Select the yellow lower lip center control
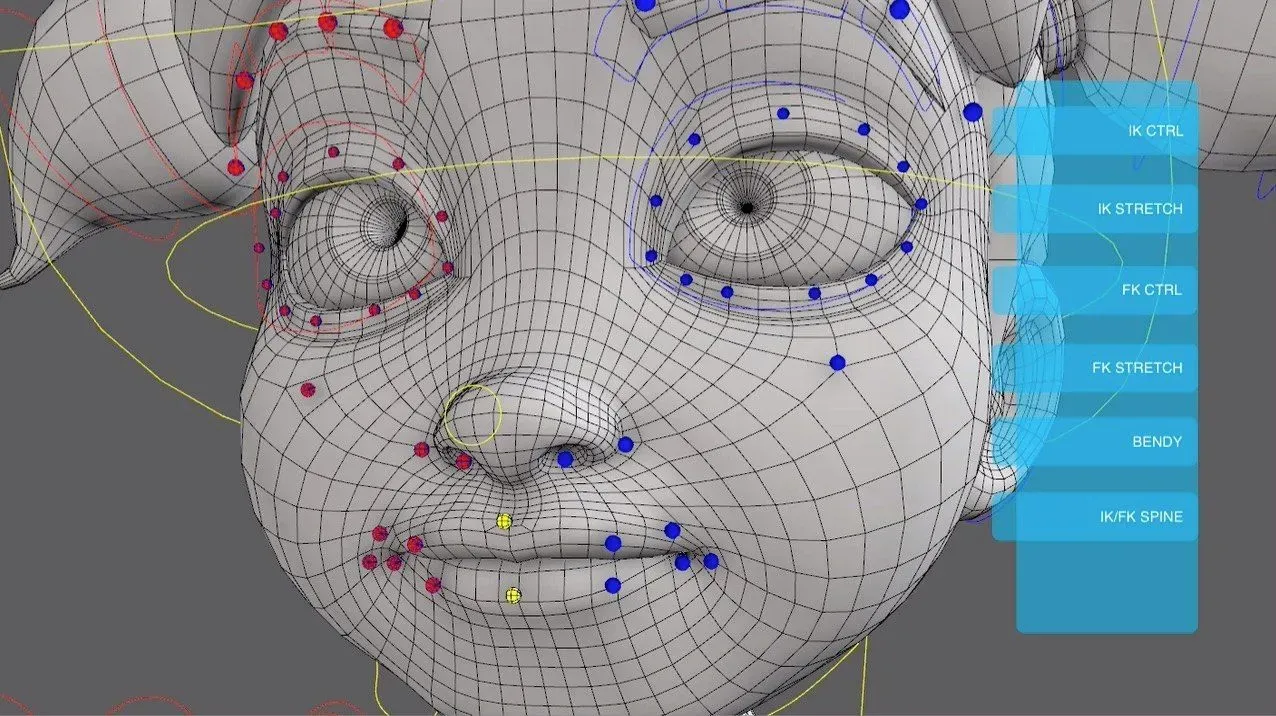1276x716 pixels. (513, 595)
